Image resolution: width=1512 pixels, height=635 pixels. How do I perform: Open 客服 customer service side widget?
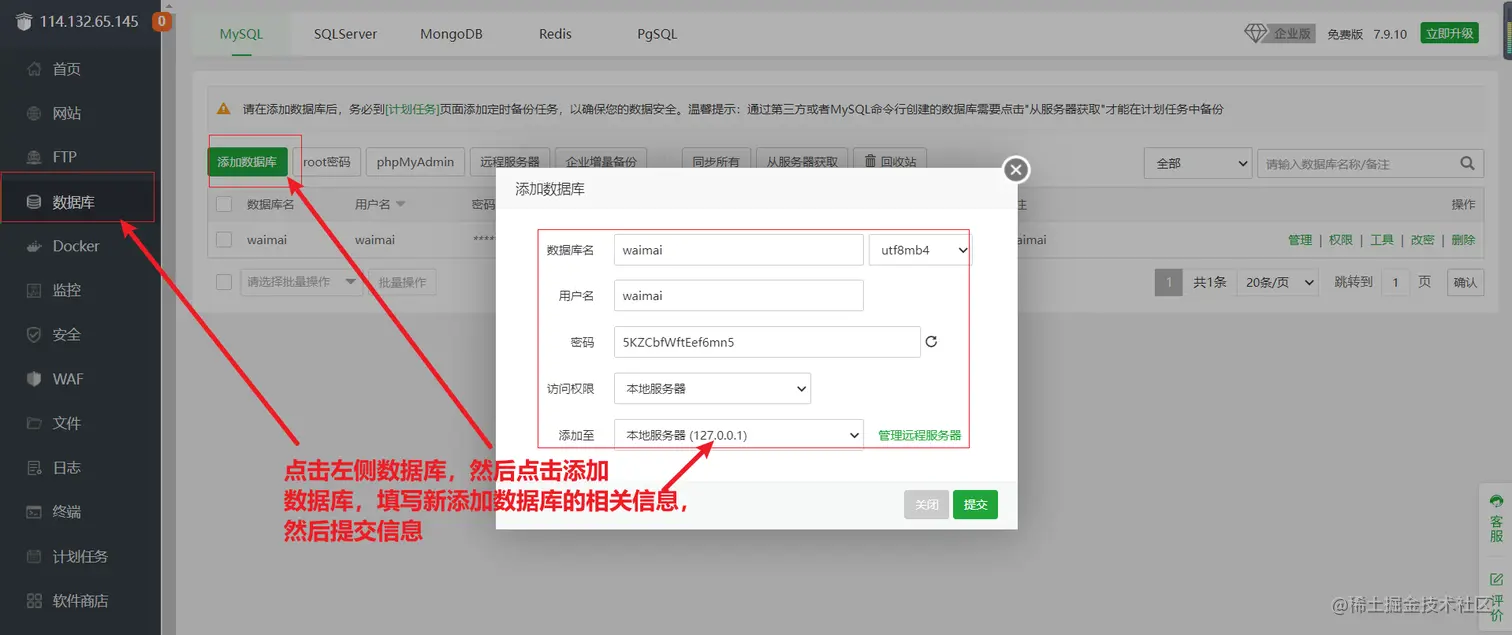[1496, 517]
